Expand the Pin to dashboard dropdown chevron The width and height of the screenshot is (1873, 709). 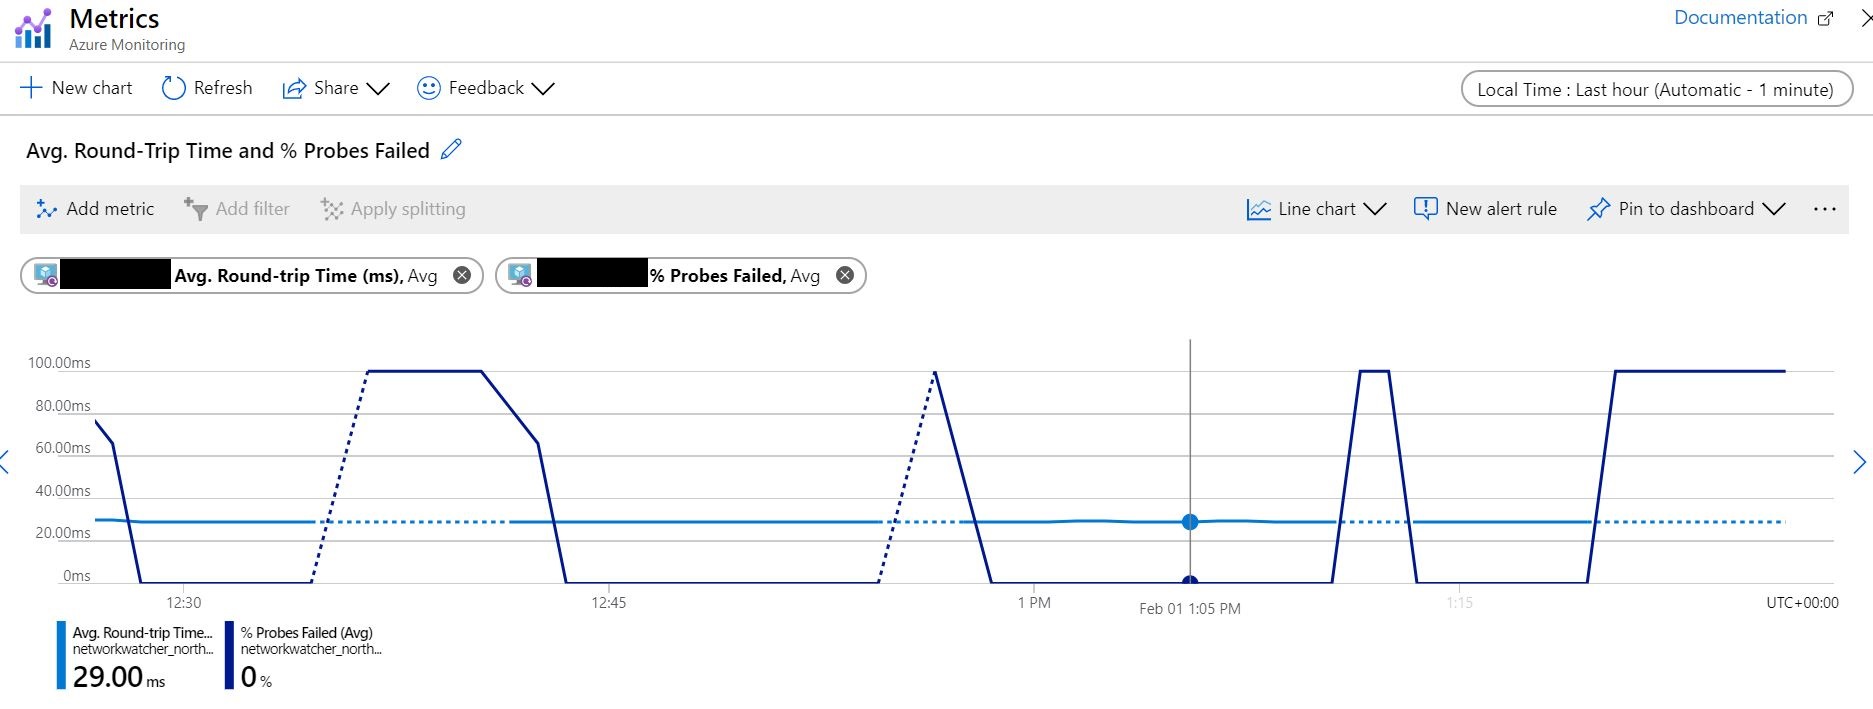pyautogui.click(x=1774, y=209)
